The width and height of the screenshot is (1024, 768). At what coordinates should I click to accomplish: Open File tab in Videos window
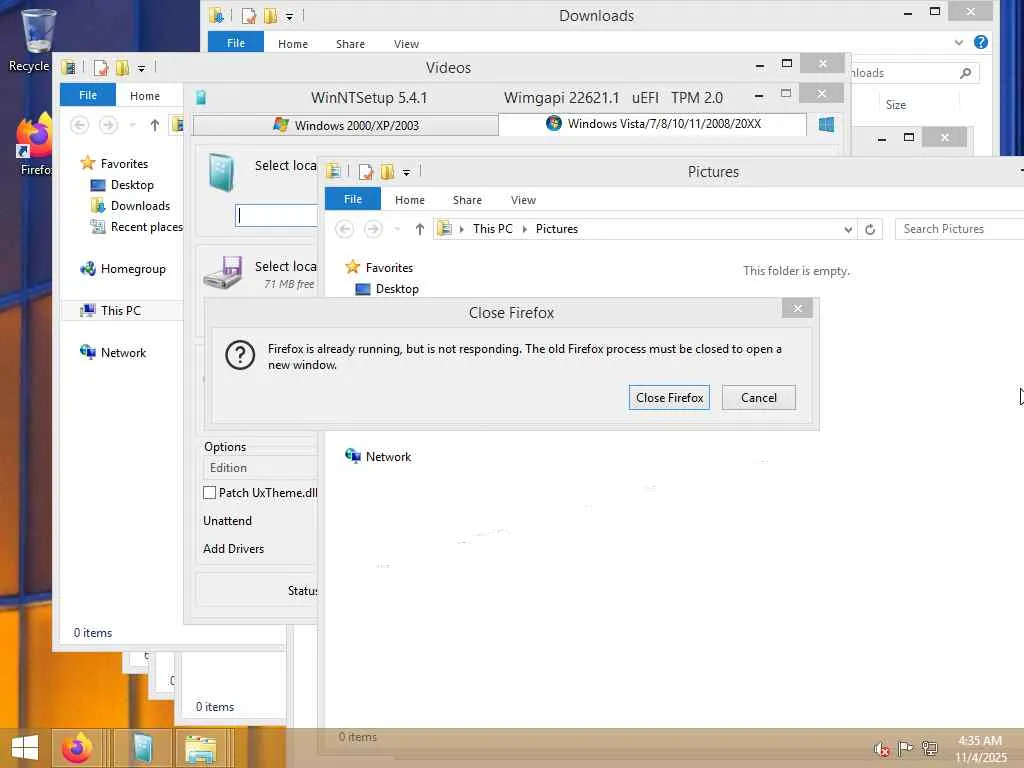click(88, 95)
